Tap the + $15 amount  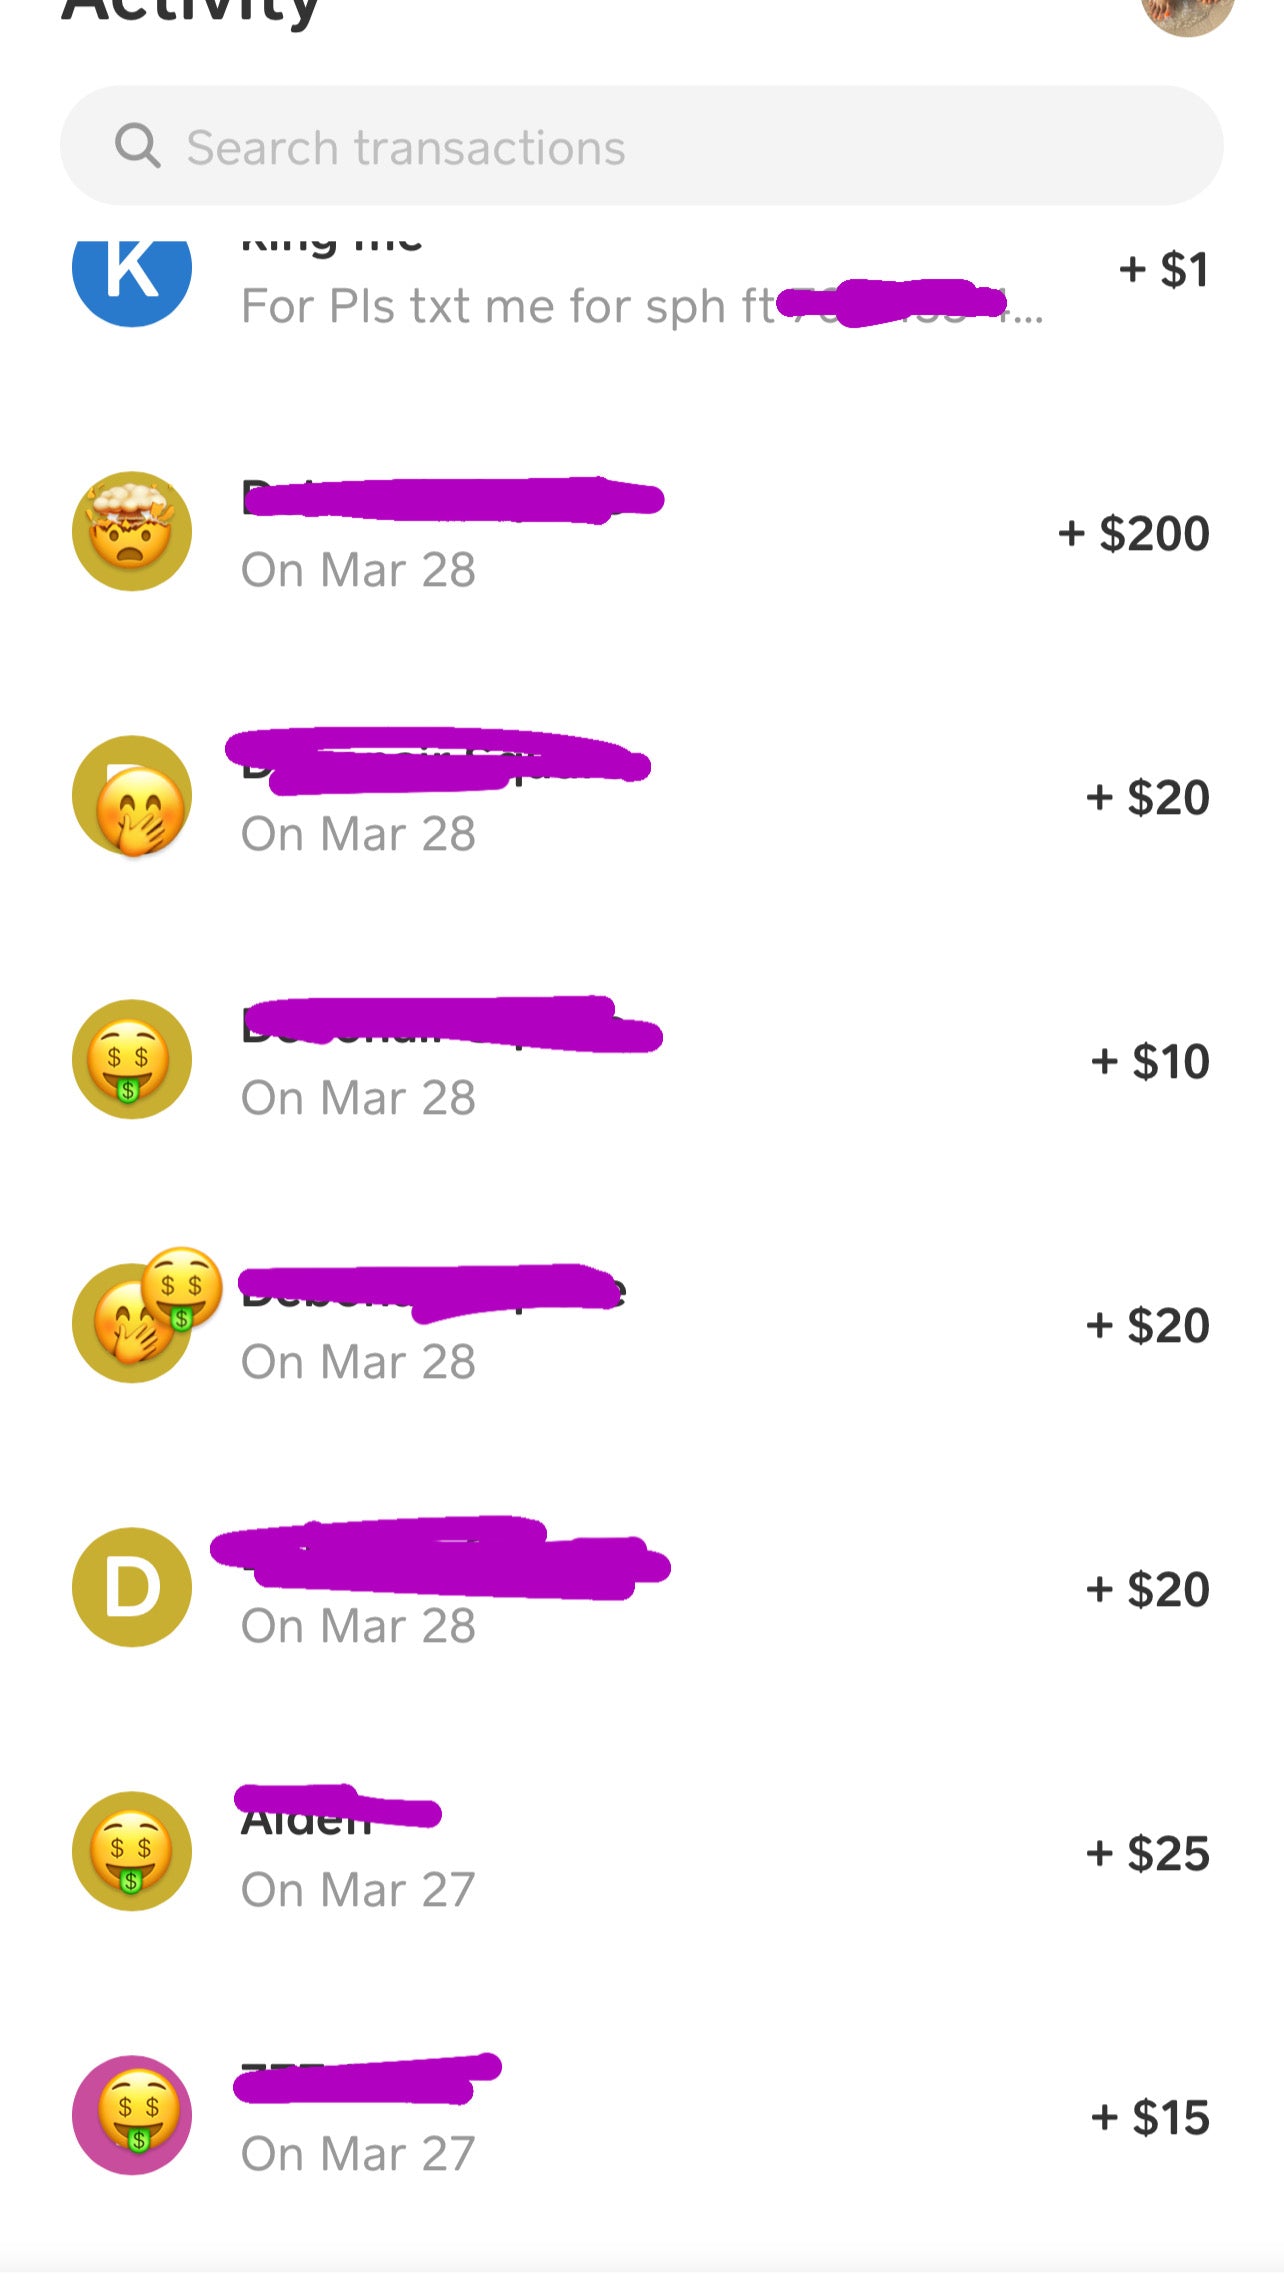coord(1150,2117)
